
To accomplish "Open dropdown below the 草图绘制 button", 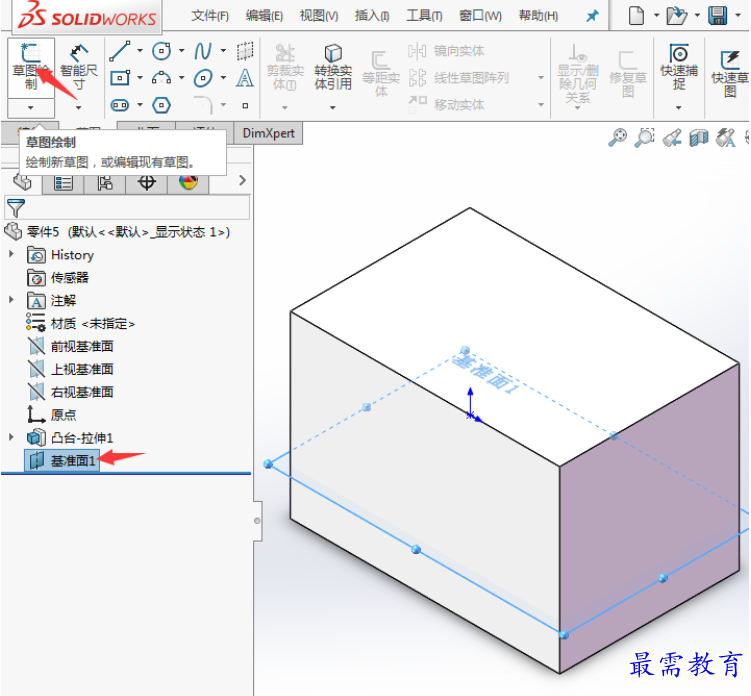I will pyautogui.click(x=31, y=108).
